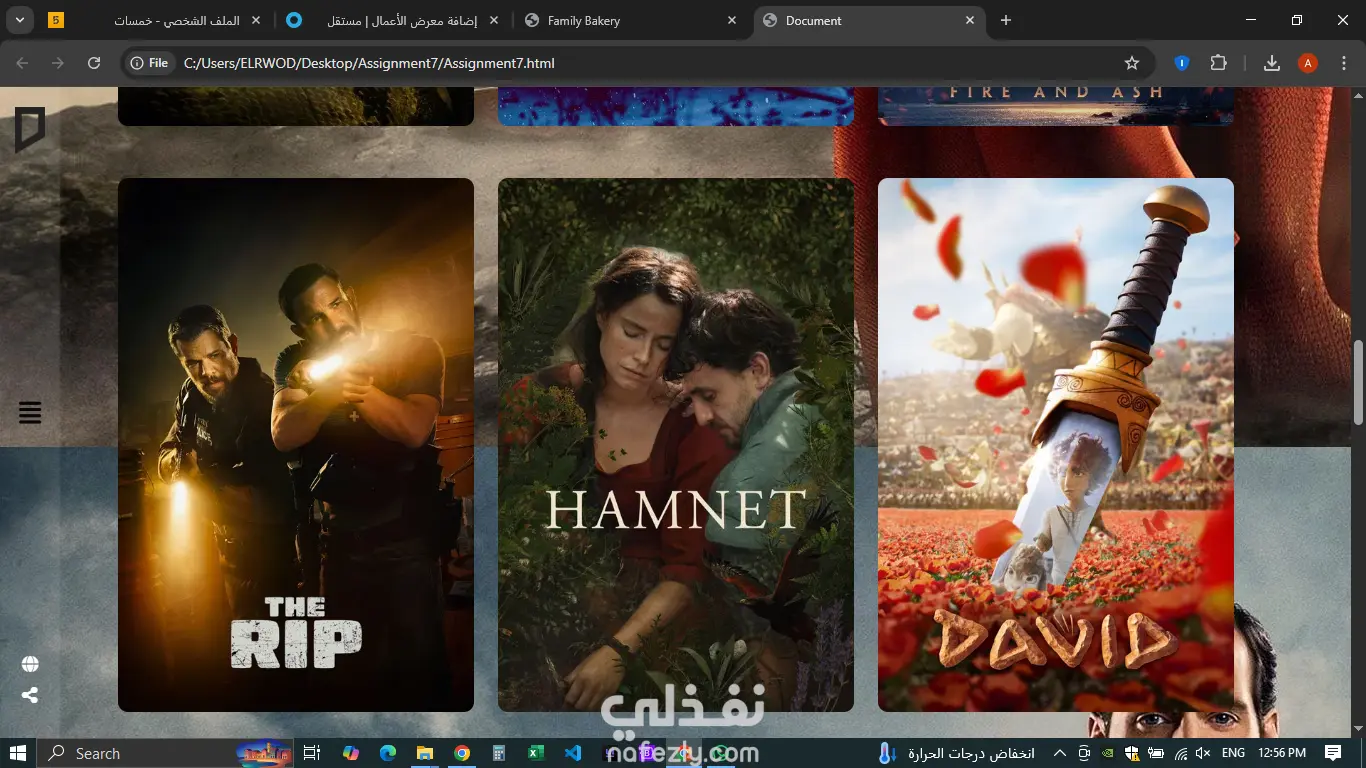
Task: Open Calculator from the taskbar
Action: (499, 753)
